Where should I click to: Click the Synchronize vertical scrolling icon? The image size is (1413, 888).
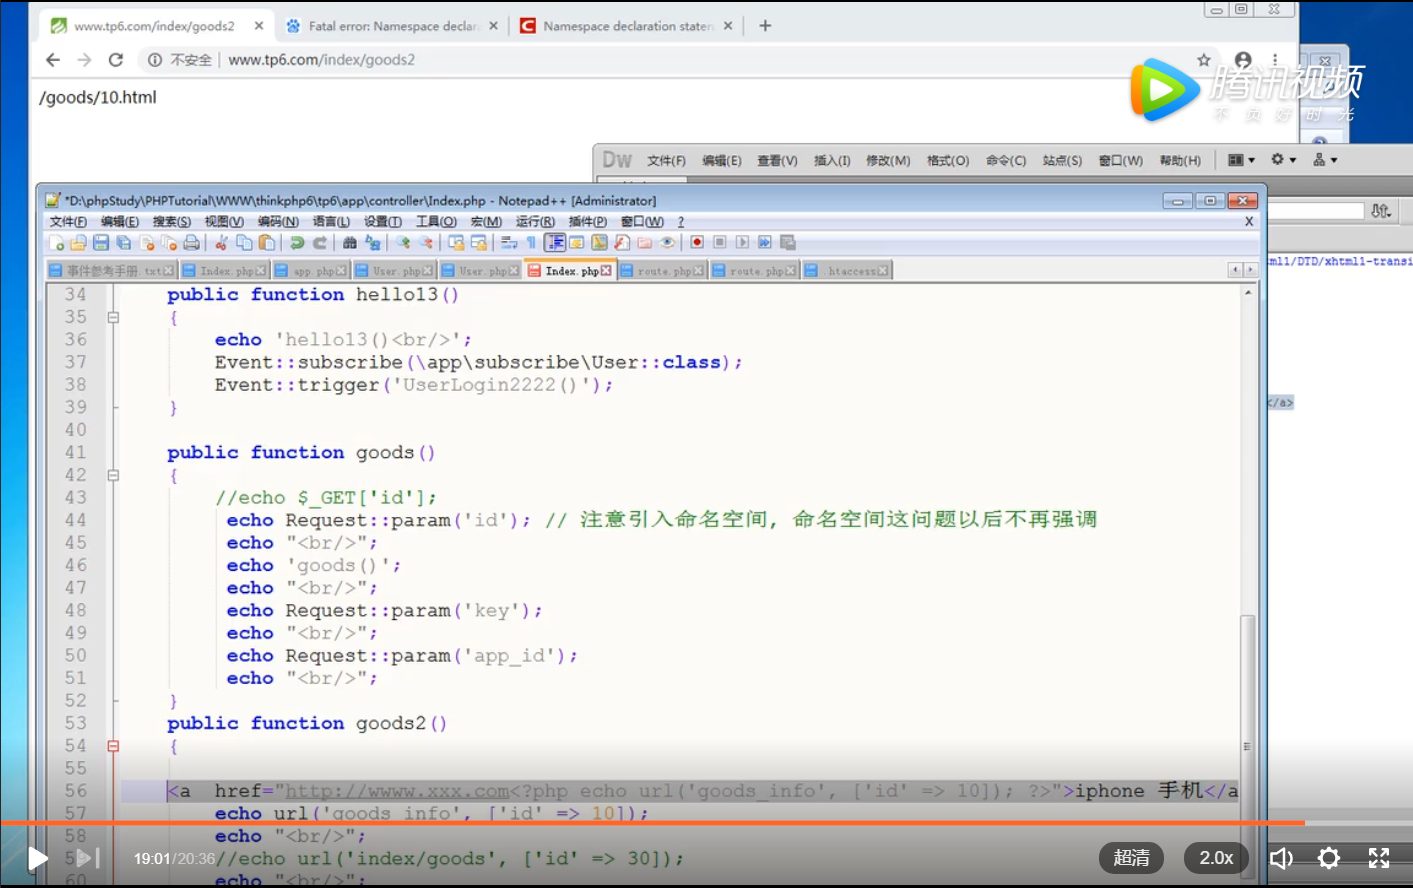point(456,242)
